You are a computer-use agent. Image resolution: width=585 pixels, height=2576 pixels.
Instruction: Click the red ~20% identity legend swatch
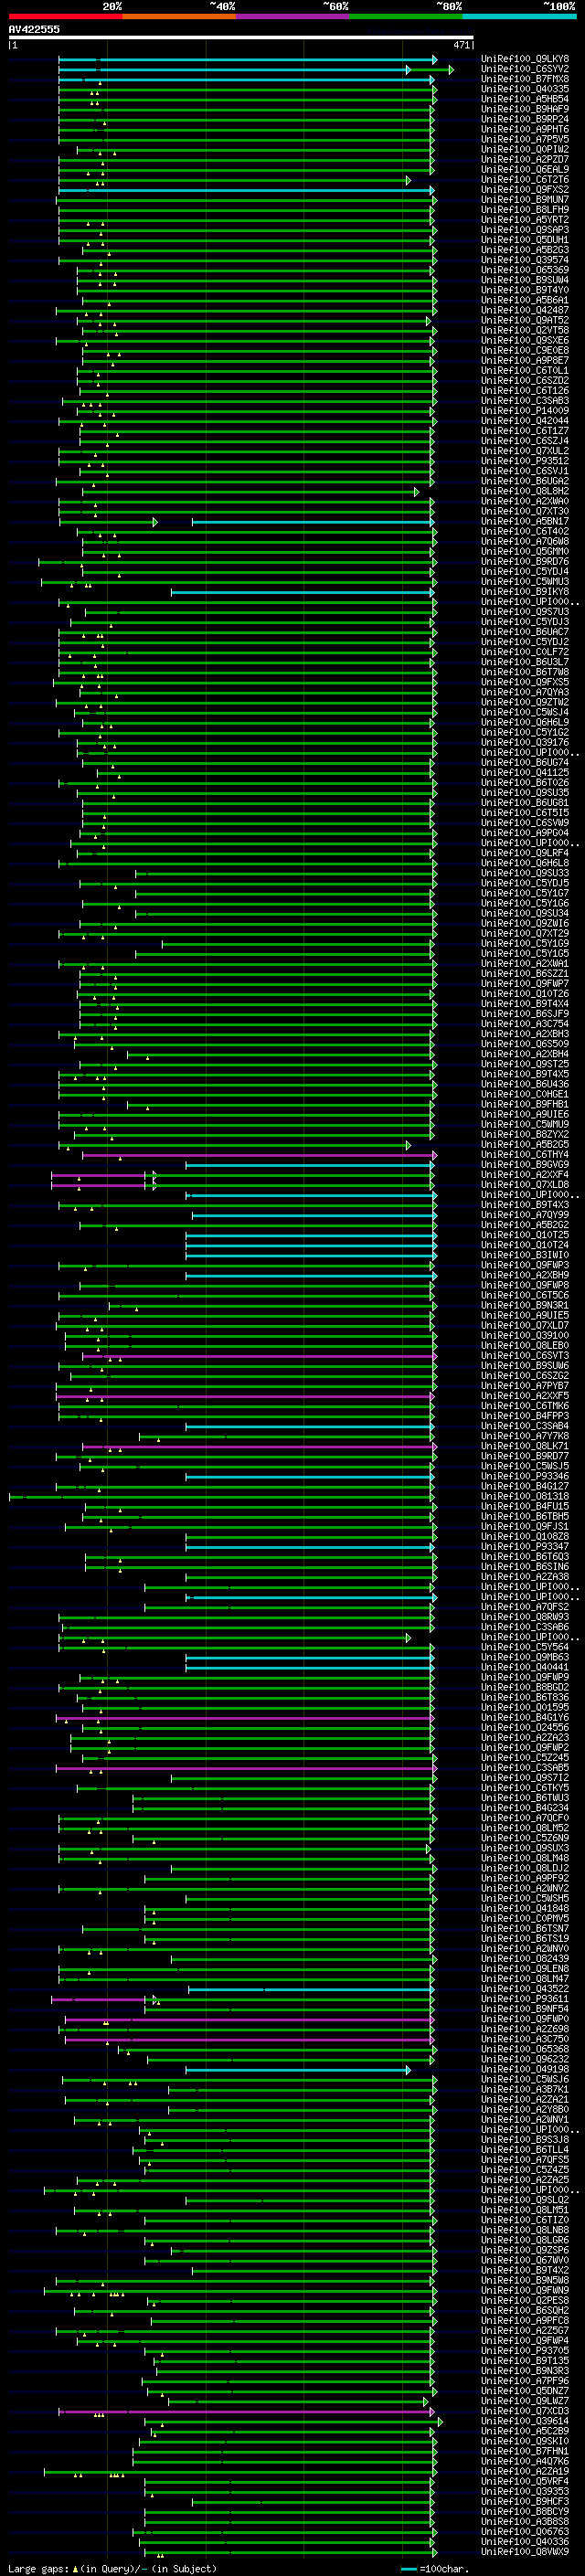tap(65, 16)
